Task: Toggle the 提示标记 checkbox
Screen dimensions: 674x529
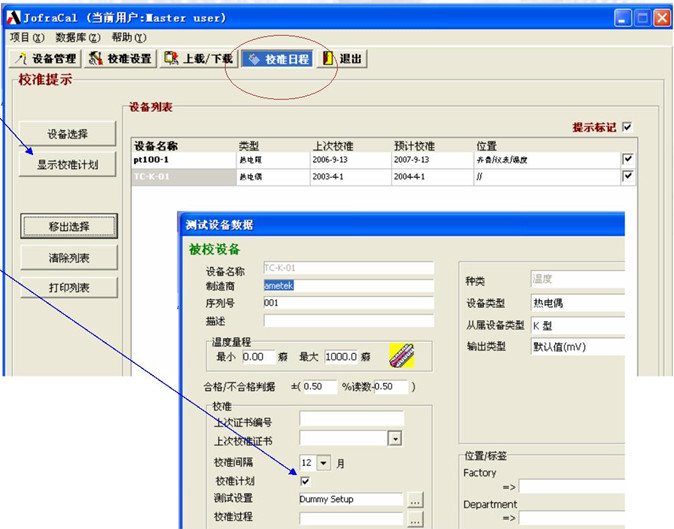Action: coord(627,127)
